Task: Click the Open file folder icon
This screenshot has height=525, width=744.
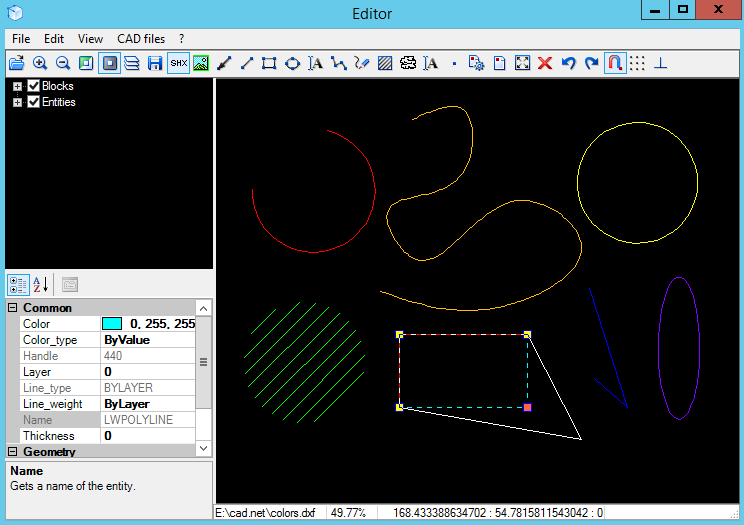Action: click(17, 63)
